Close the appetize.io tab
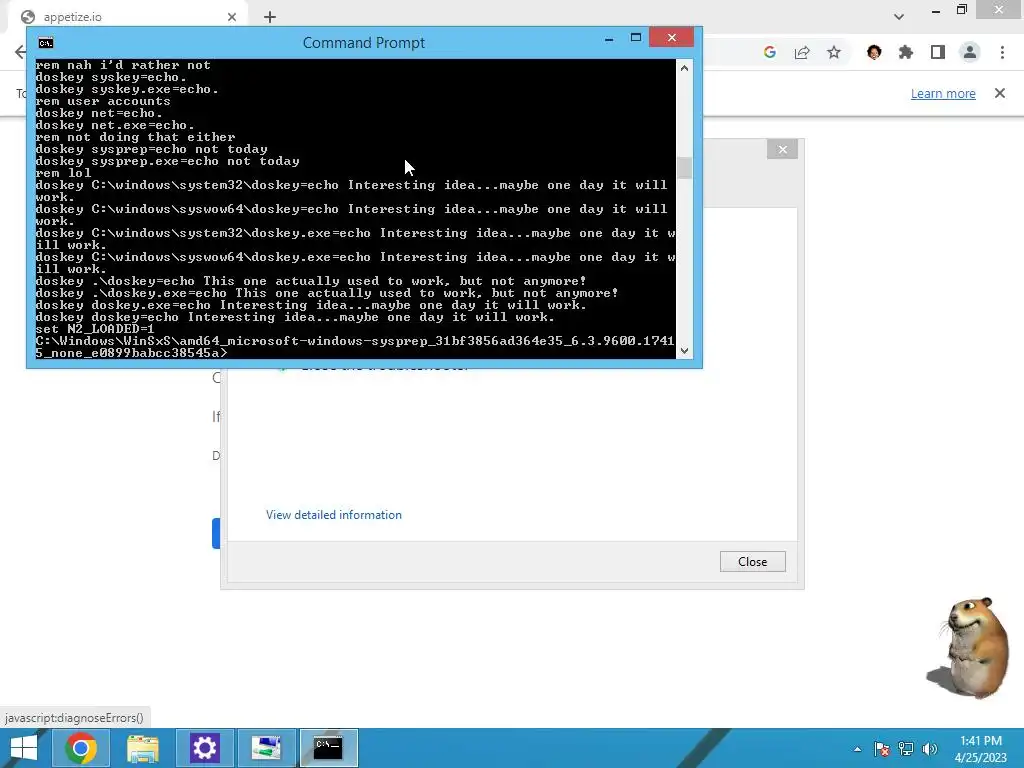Screen dimensions: 1024x768 (x=232, y=17)
